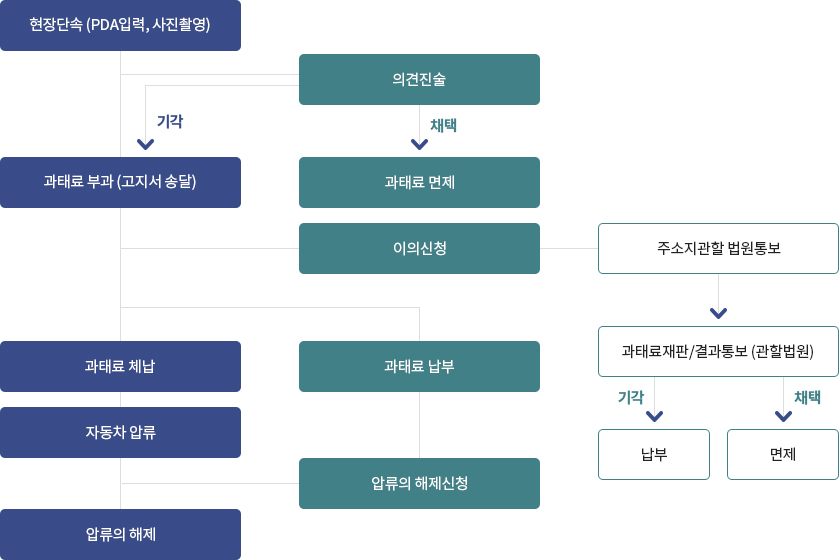
Task: Select the 압류의 해제 box
Action: pyautogui.click(x=120, y=534)
